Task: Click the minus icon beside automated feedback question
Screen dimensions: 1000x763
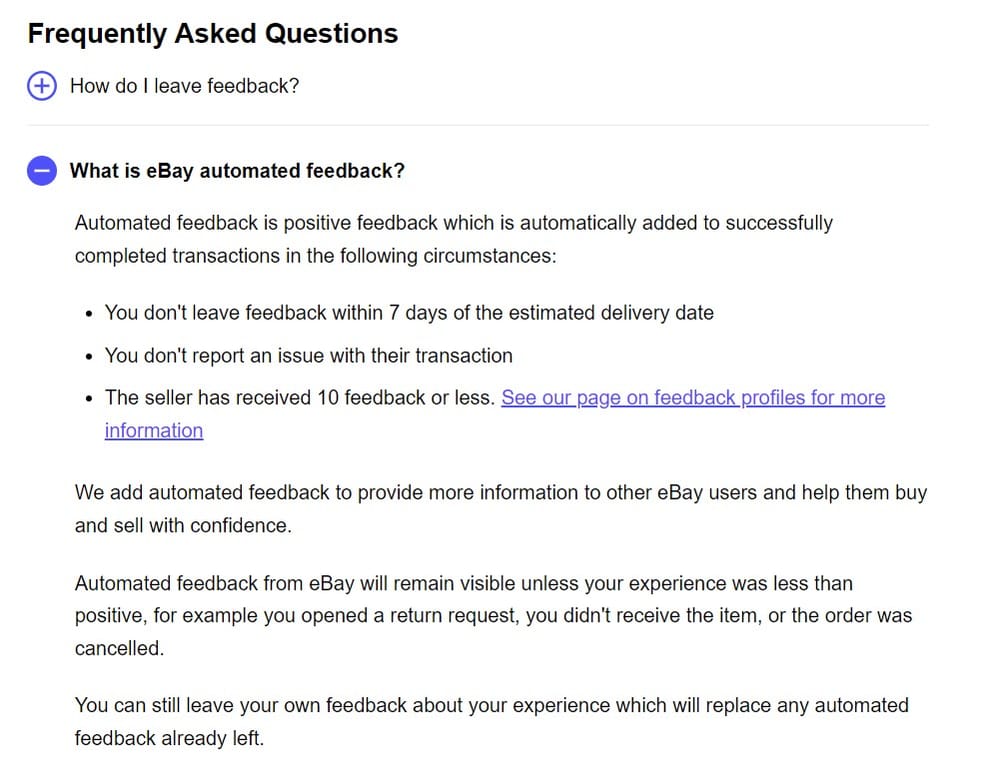Action: pos(41,171)
